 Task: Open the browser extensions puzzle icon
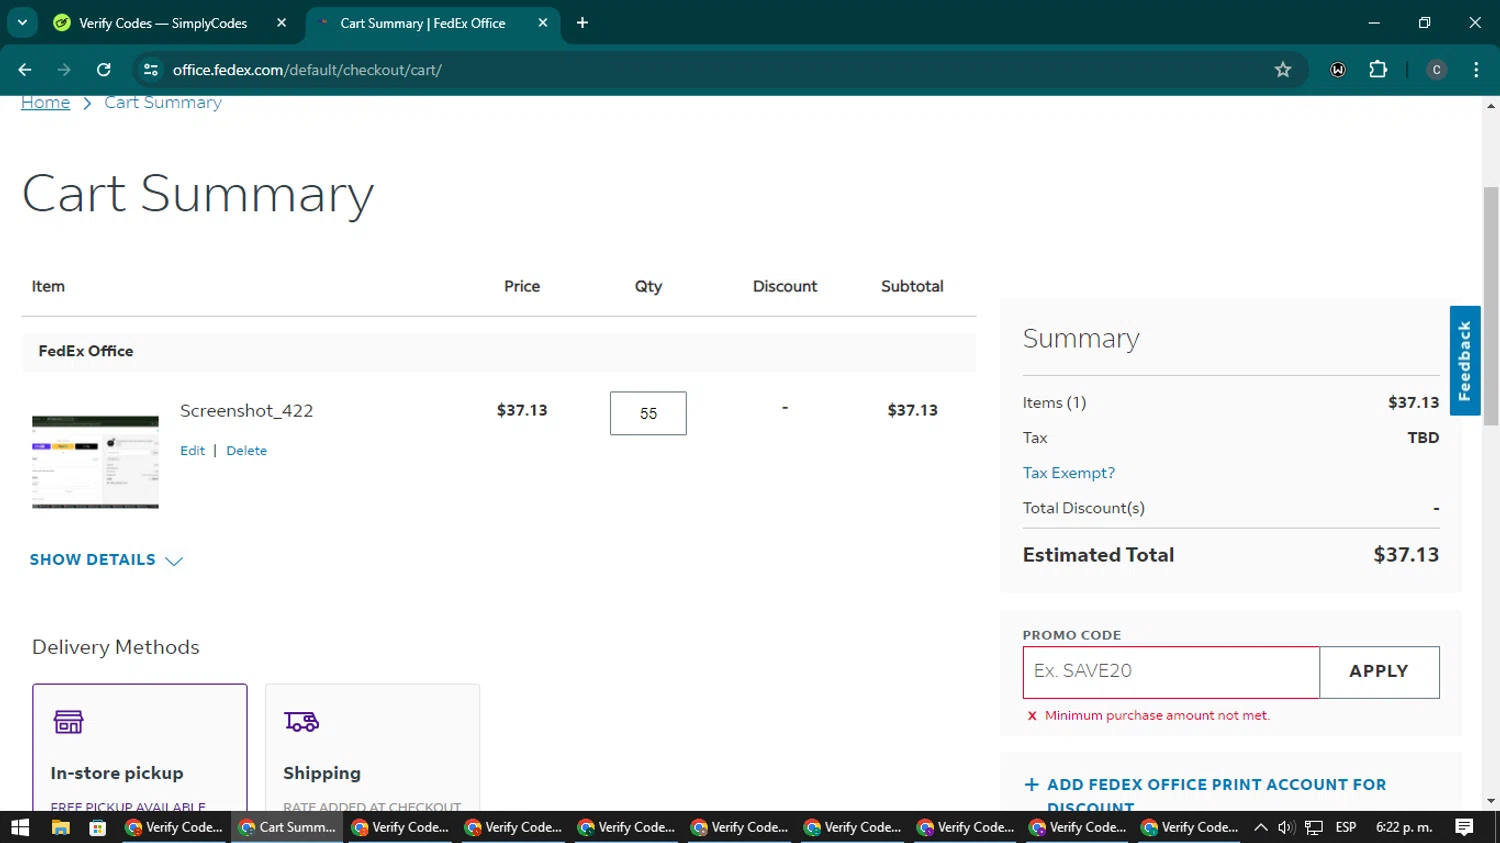[1378, 70]
